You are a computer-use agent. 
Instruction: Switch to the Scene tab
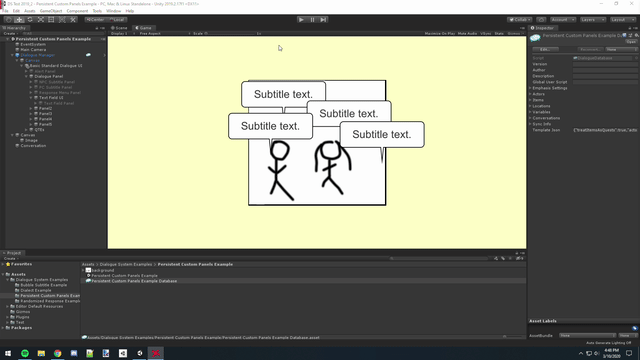(x=119, y=28)
